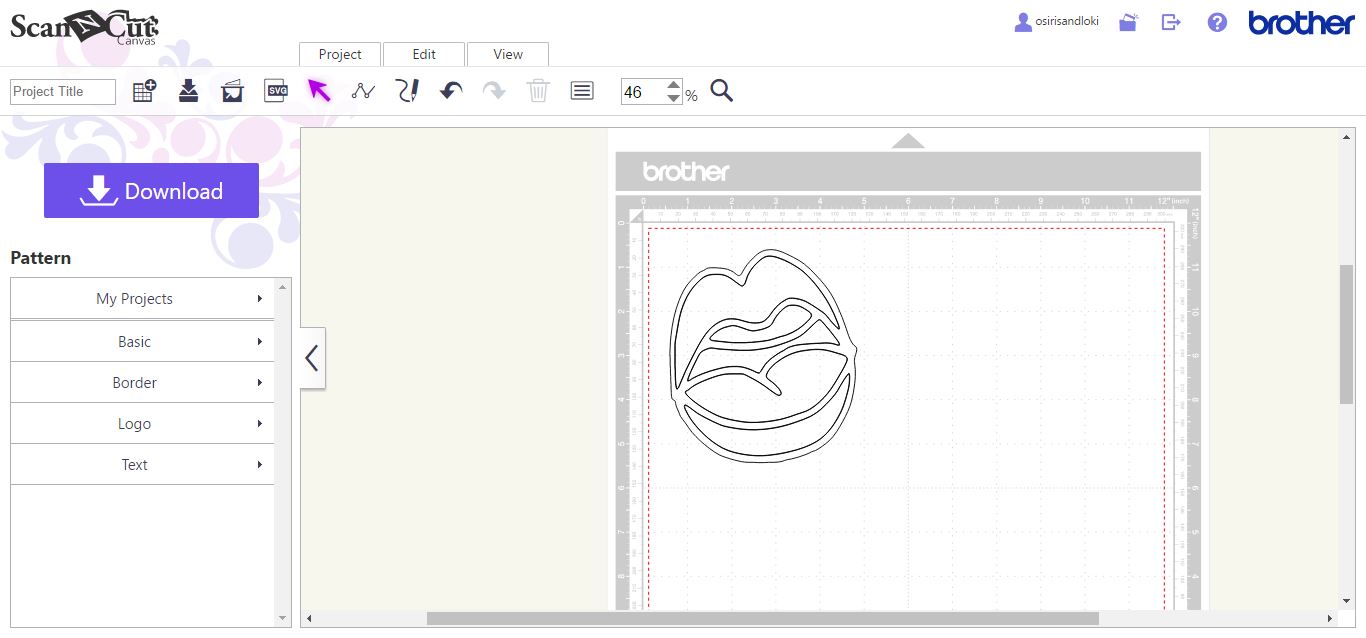Increase zoom using the percentage stepper arrow
The width and height of the screenshot is (1366, 638).
click(x=676, y=85)
